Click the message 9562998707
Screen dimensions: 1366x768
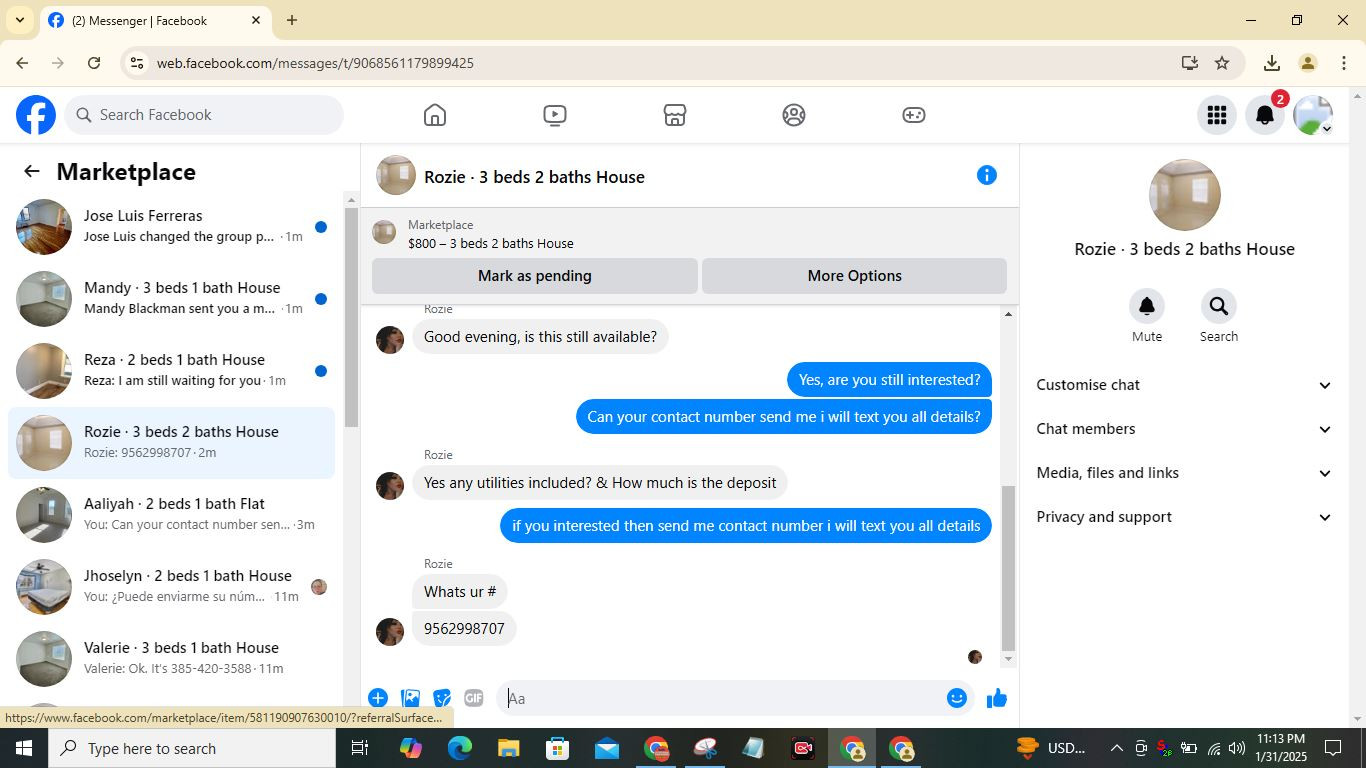pyautogui.click(x=464, y=629)
